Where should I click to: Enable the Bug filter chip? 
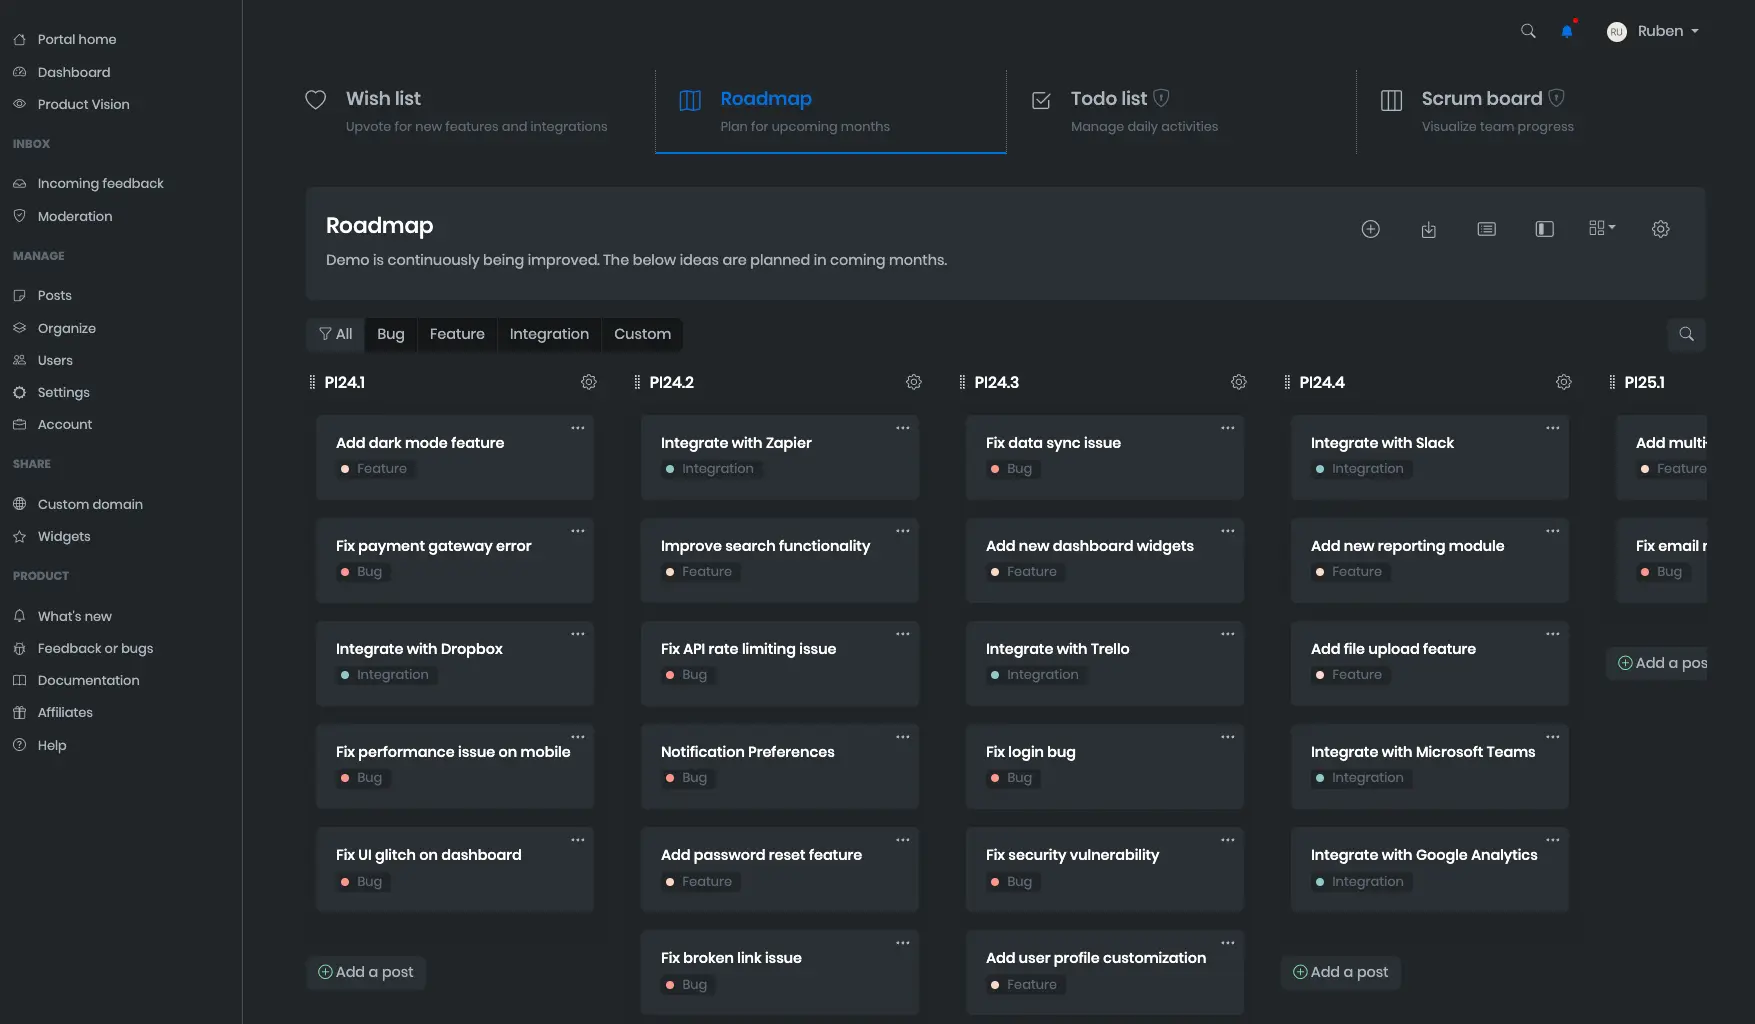390,334
